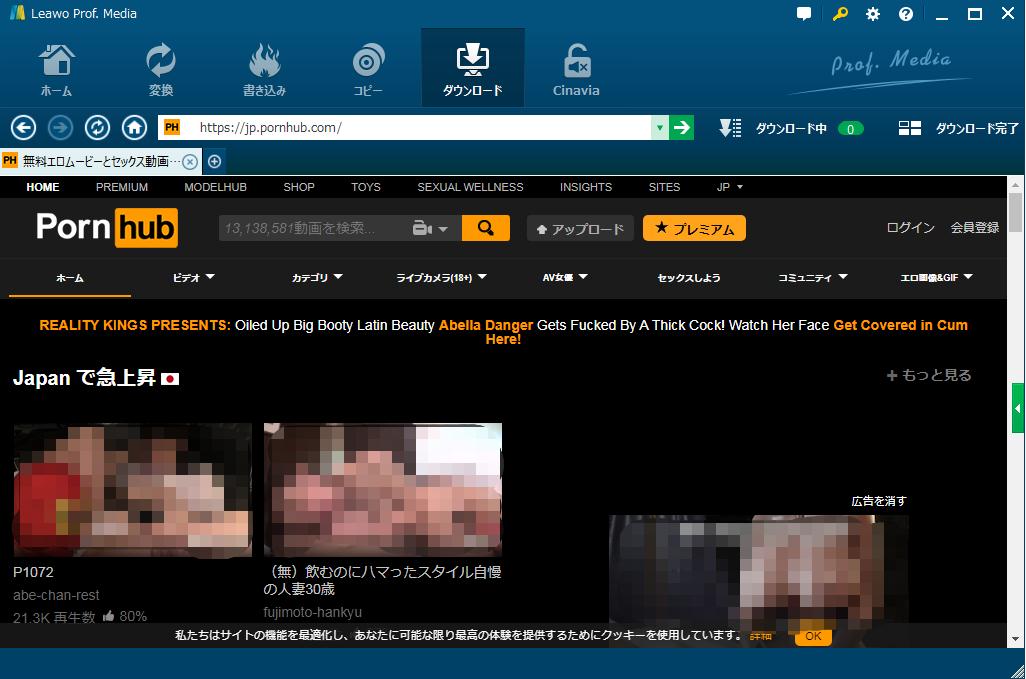Open the Cinavia removal module
The image size is (1026, 679).
click(576, 70)
